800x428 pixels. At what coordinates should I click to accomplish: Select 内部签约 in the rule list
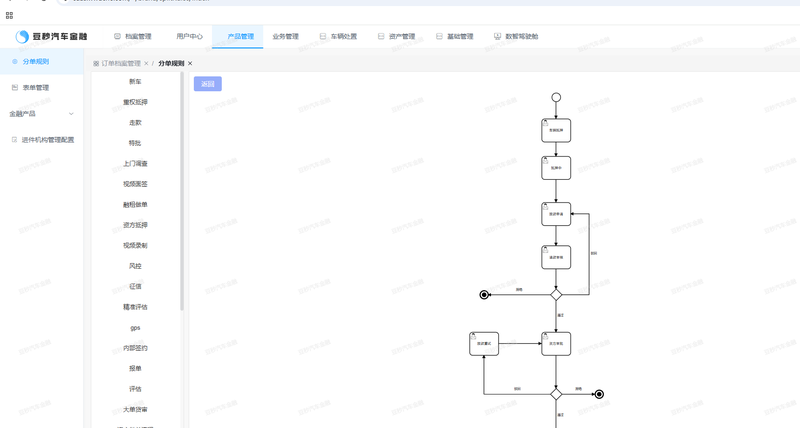(x=135, y=348)
